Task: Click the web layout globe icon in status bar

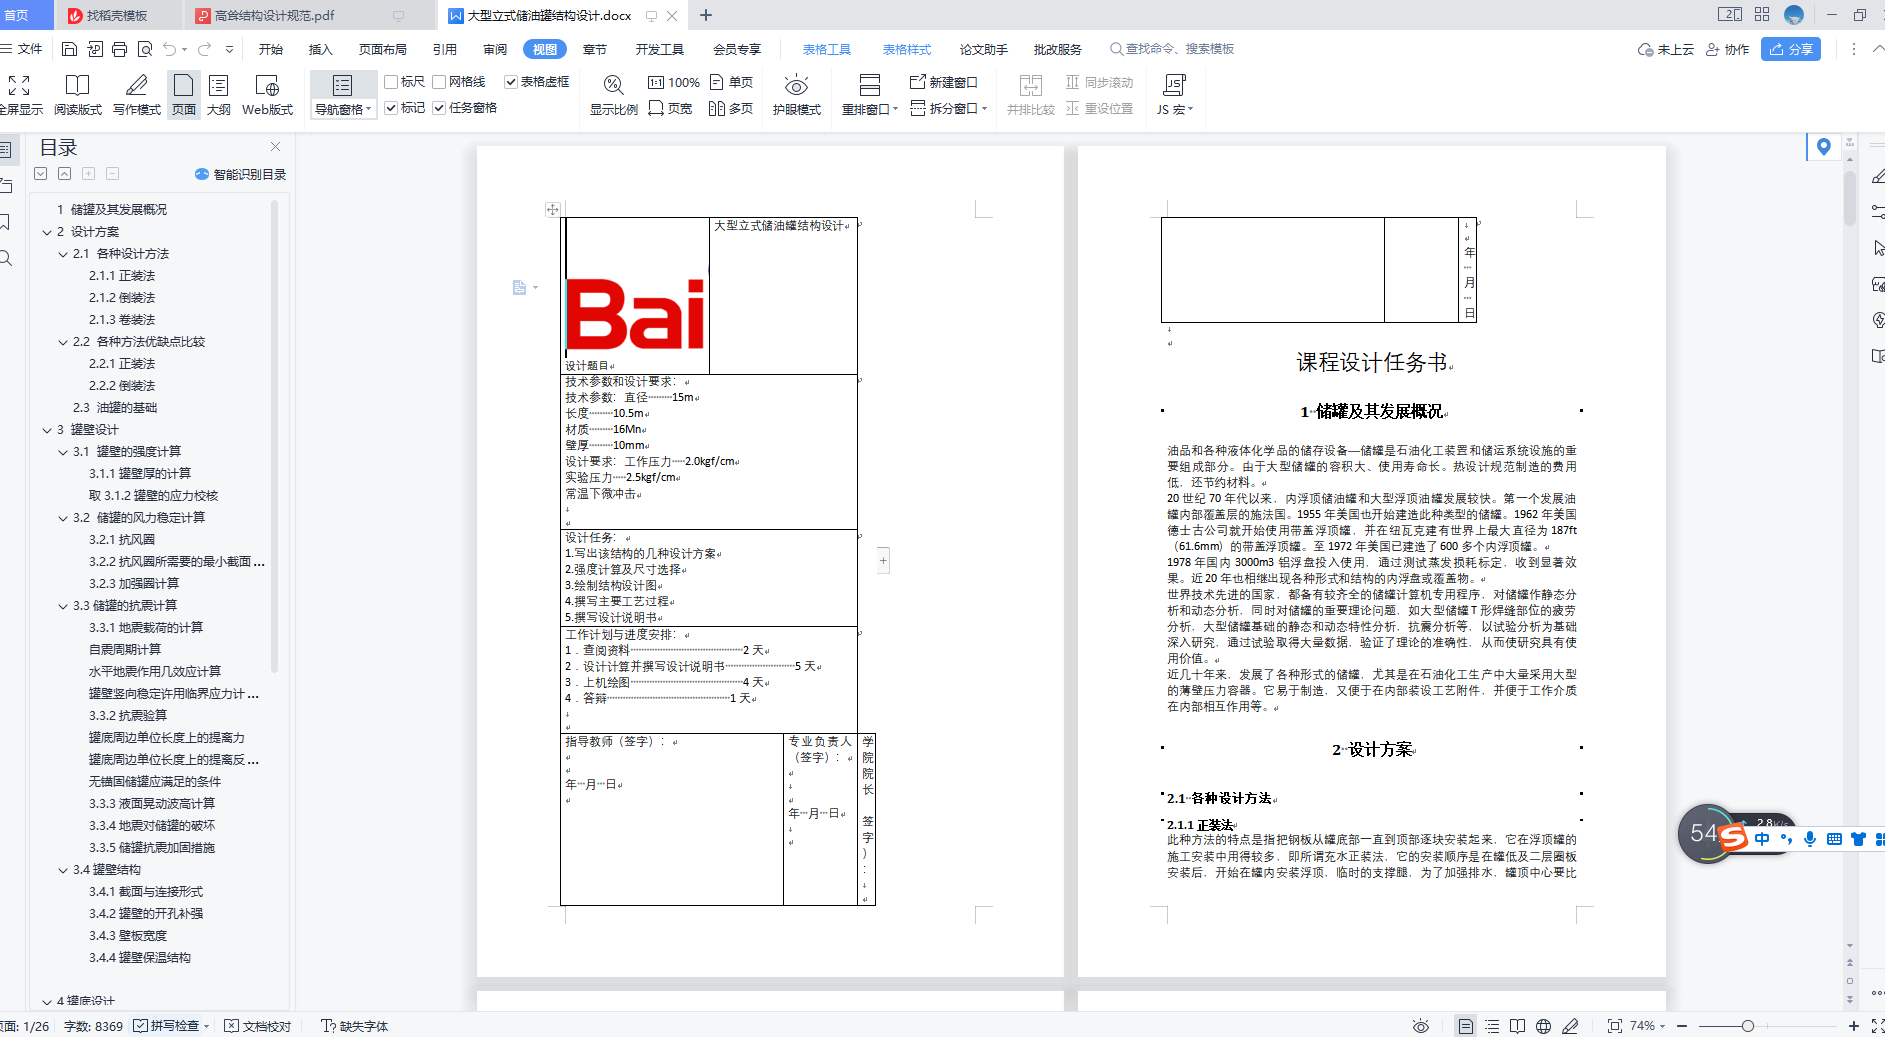Action: (1544, 1026)
